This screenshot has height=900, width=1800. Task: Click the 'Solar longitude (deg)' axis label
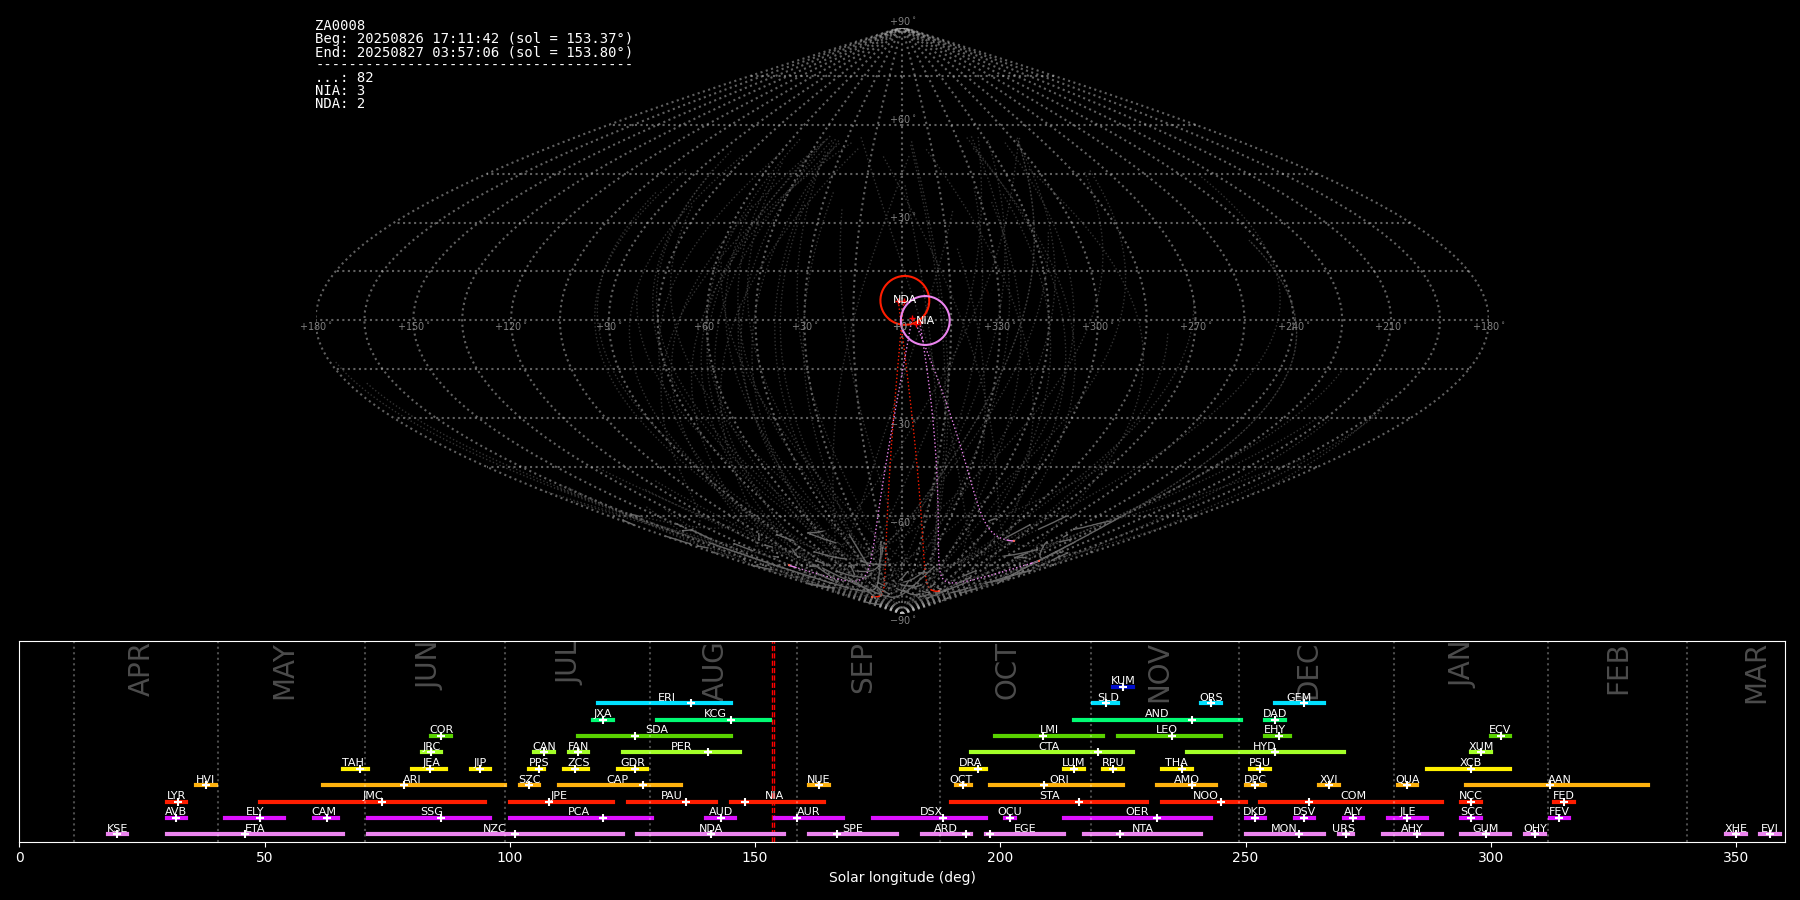pyautogui.click(x=902, y=878)
